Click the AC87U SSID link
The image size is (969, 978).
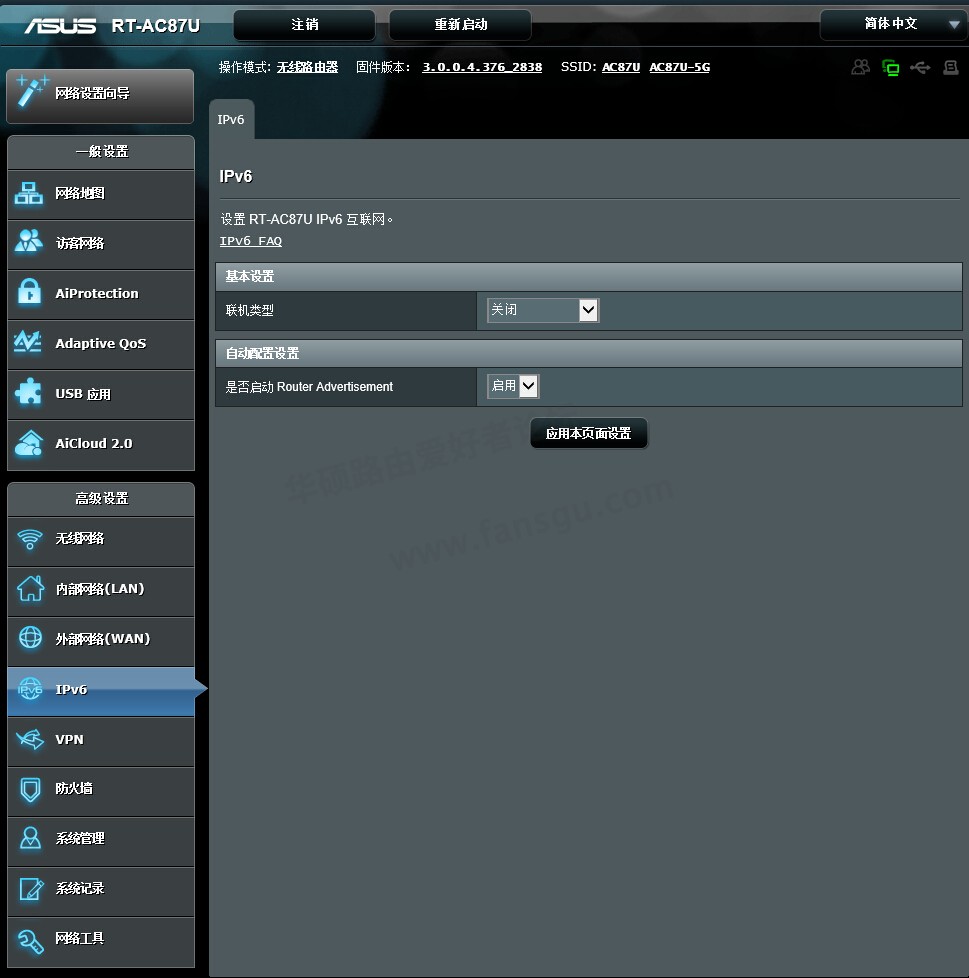[x=620, y=67]
